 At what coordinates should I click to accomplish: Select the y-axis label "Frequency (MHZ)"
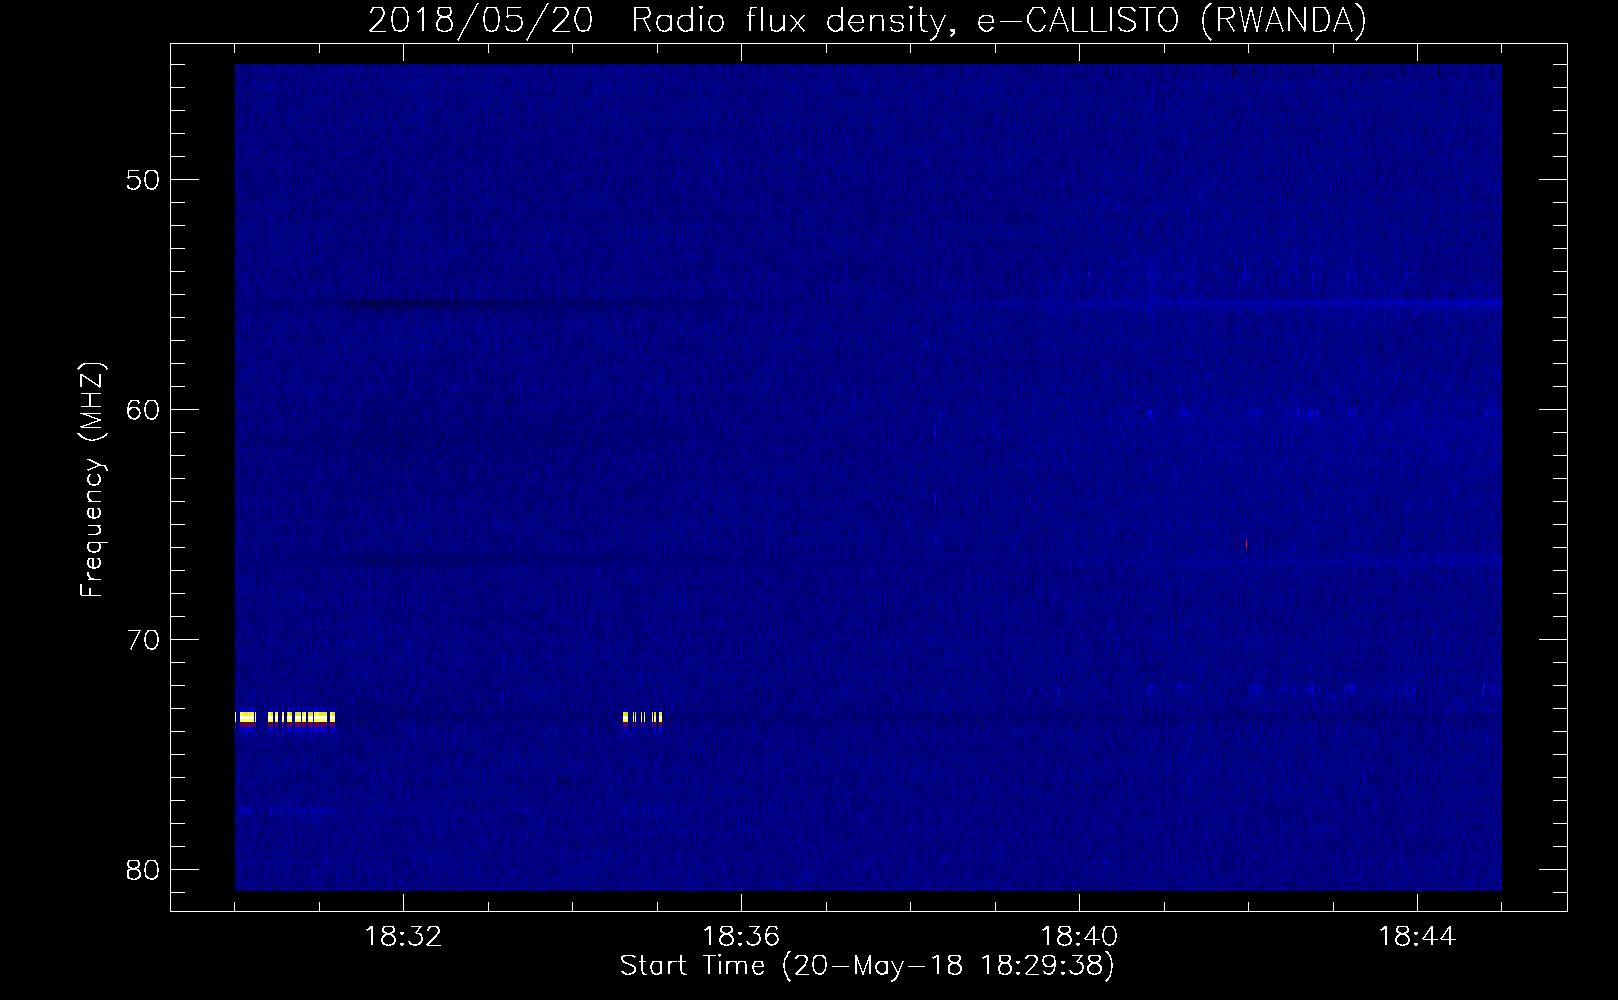92,480
